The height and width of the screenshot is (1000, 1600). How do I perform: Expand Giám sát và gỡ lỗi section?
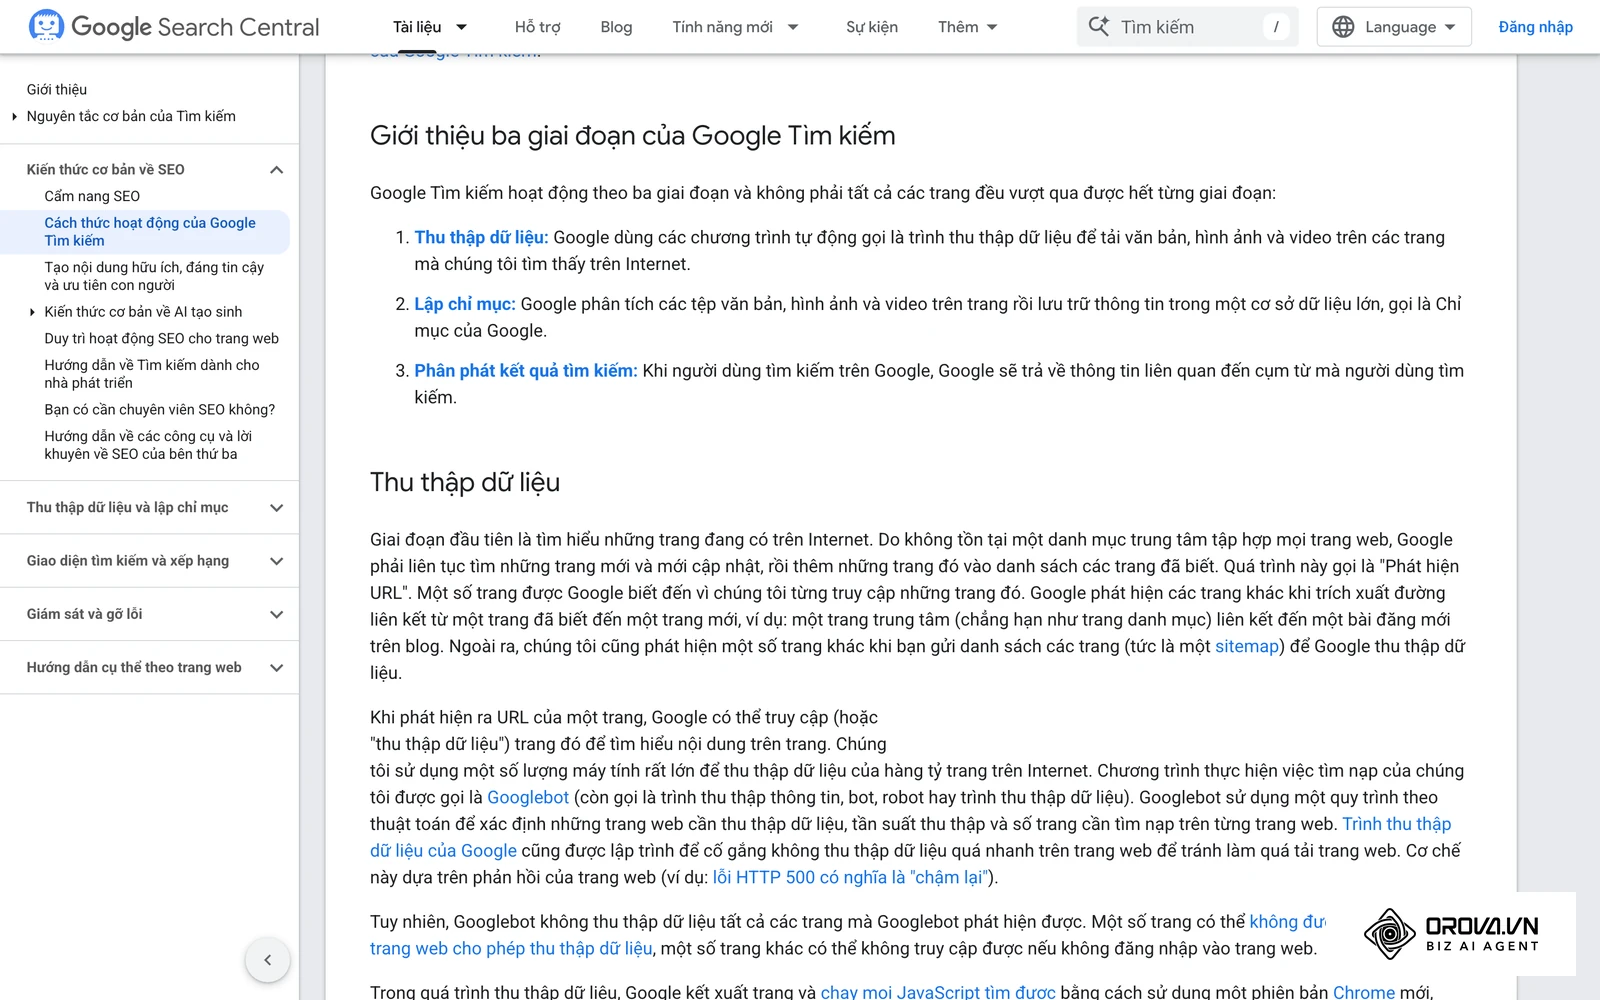[x=277, y=614]
